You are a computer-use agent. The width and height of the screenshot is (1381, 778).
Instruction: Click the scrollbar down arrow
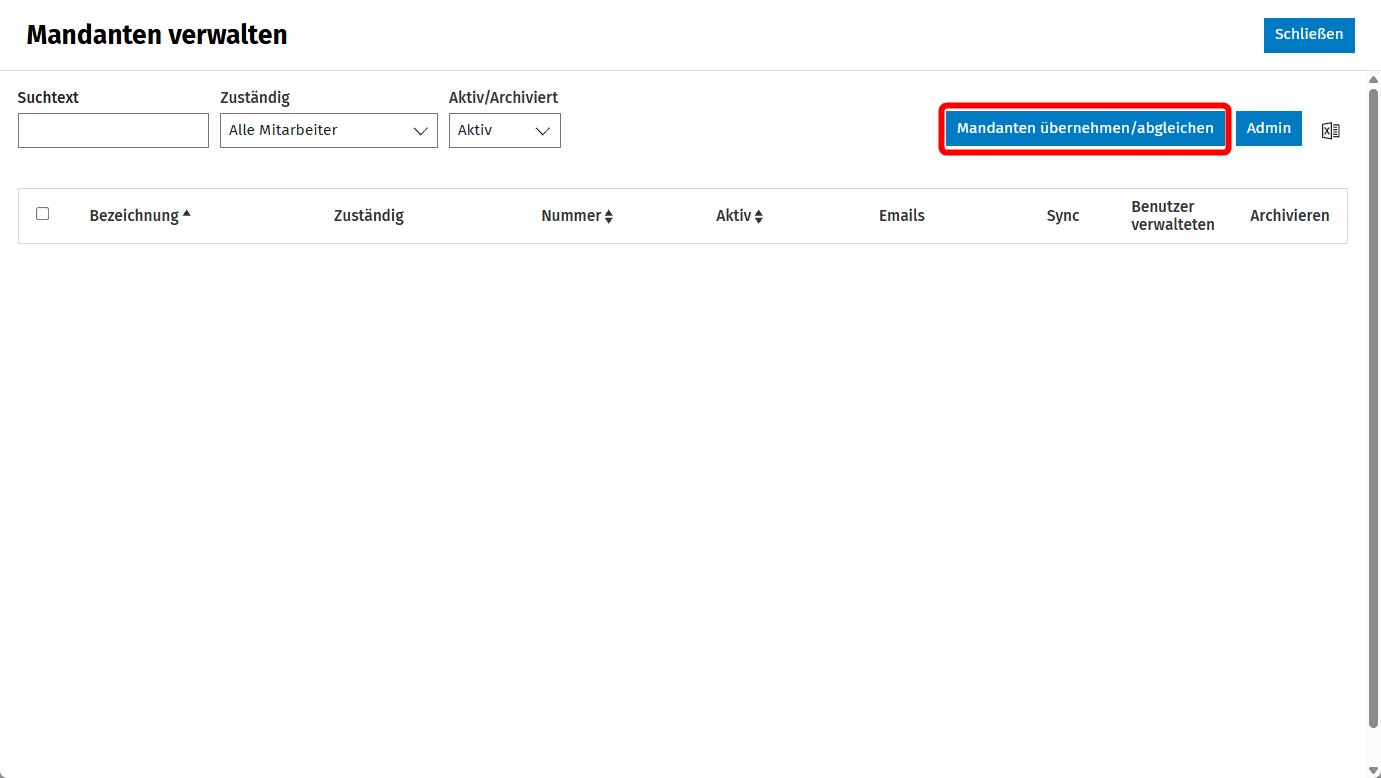point(1373,769)
